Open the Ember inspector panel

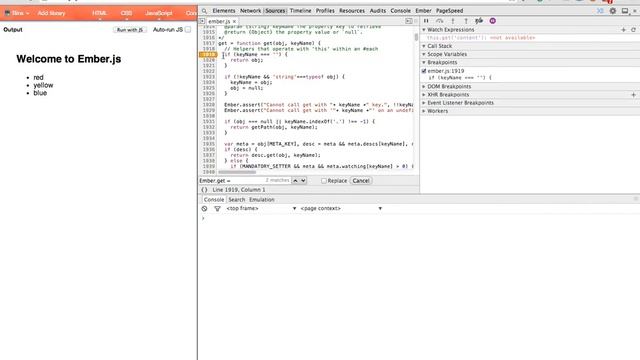pos(423,11)
